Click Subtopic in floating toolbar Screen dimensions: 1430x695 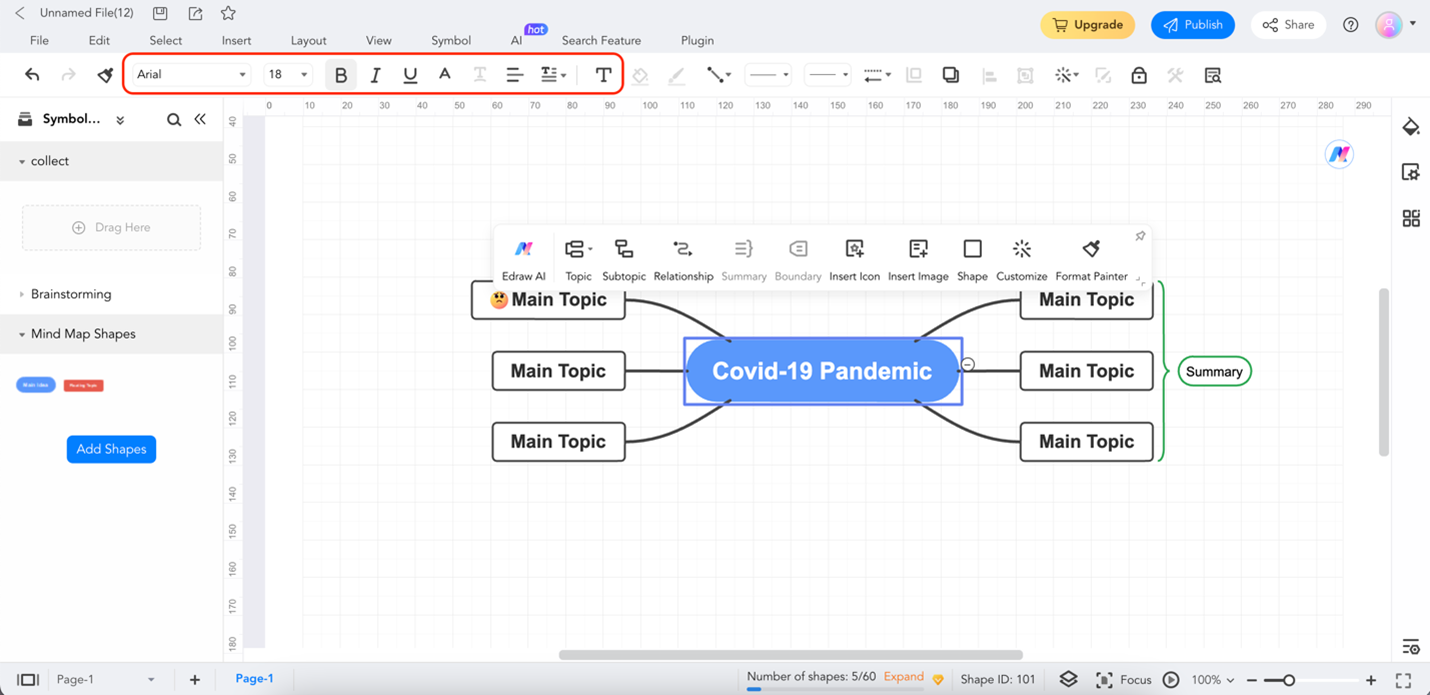[624, 260]
